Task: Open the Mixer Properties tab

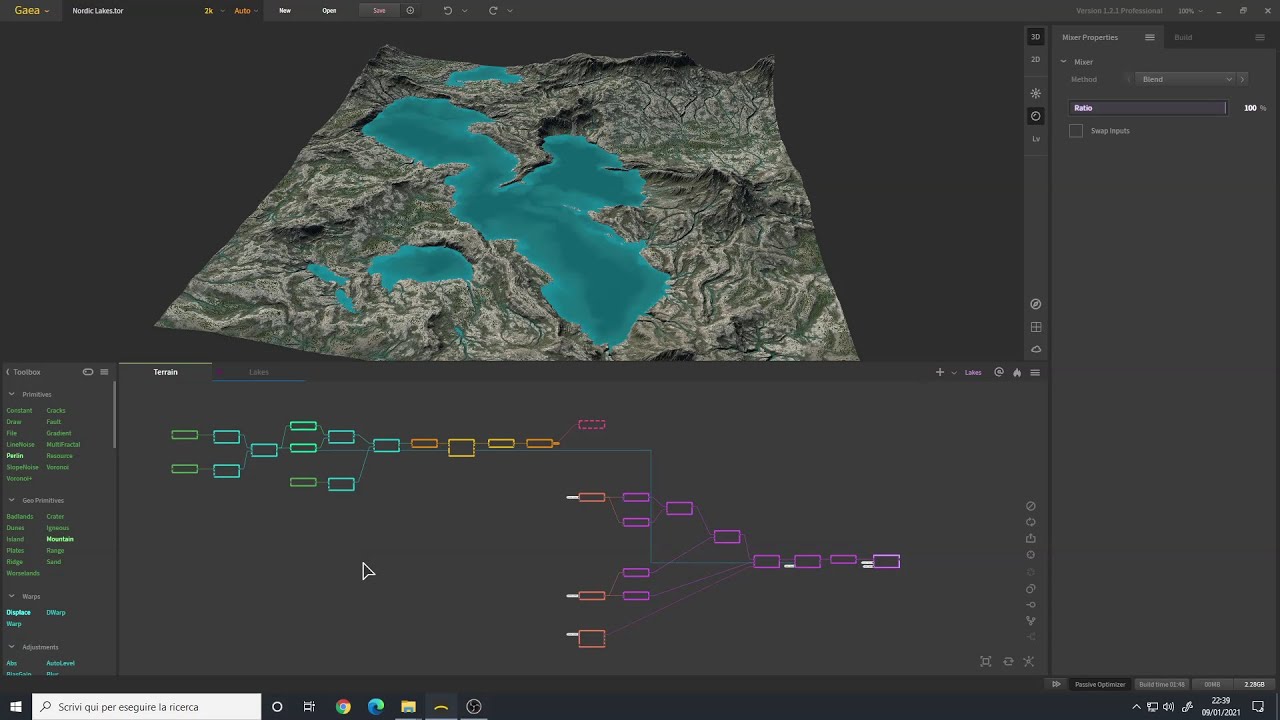Action: click(1090, 37)
